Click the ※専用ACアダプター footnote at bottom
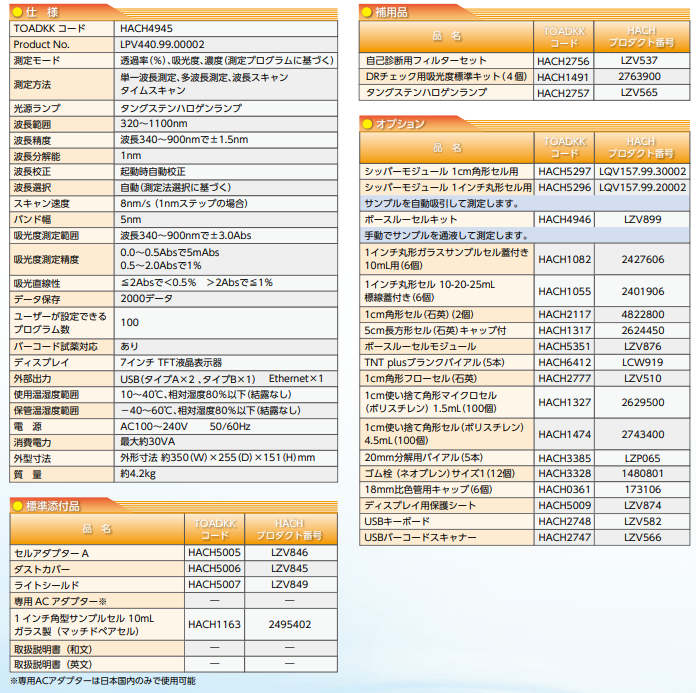696x693 pixels. [x=102, y=681]
